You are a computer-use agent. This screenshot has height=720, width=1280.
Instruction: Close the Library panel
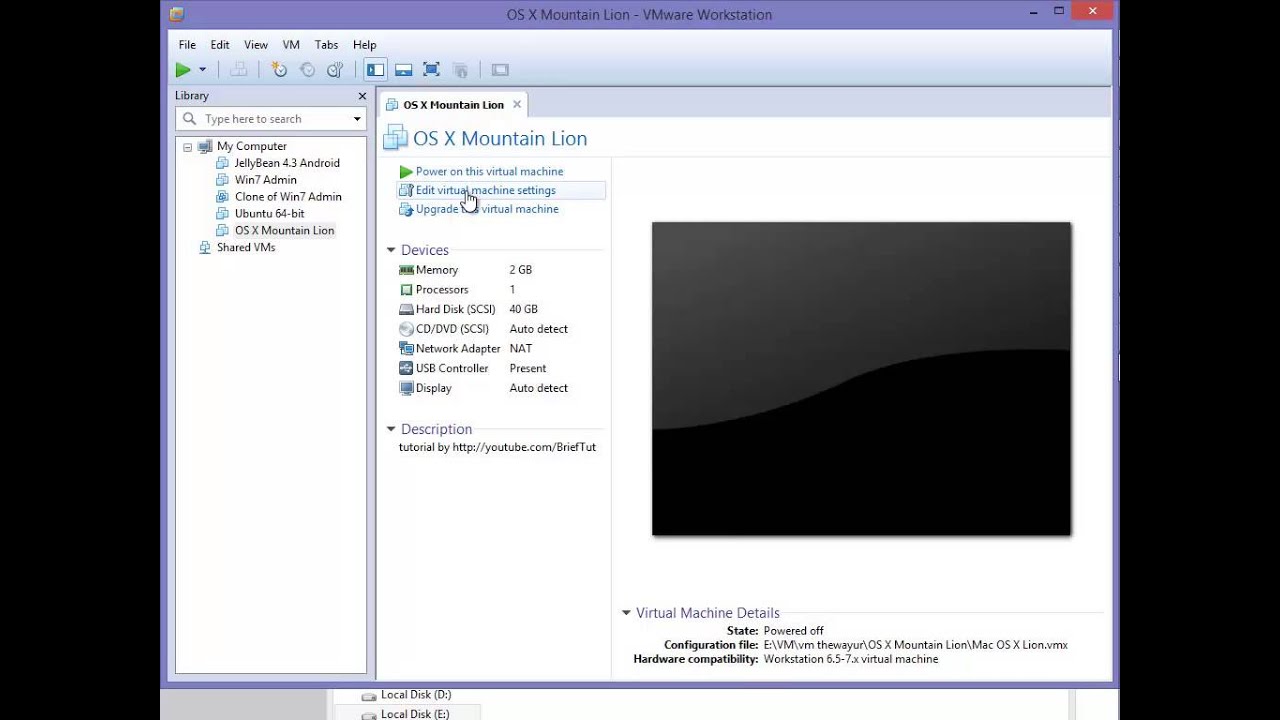(362, 96)
